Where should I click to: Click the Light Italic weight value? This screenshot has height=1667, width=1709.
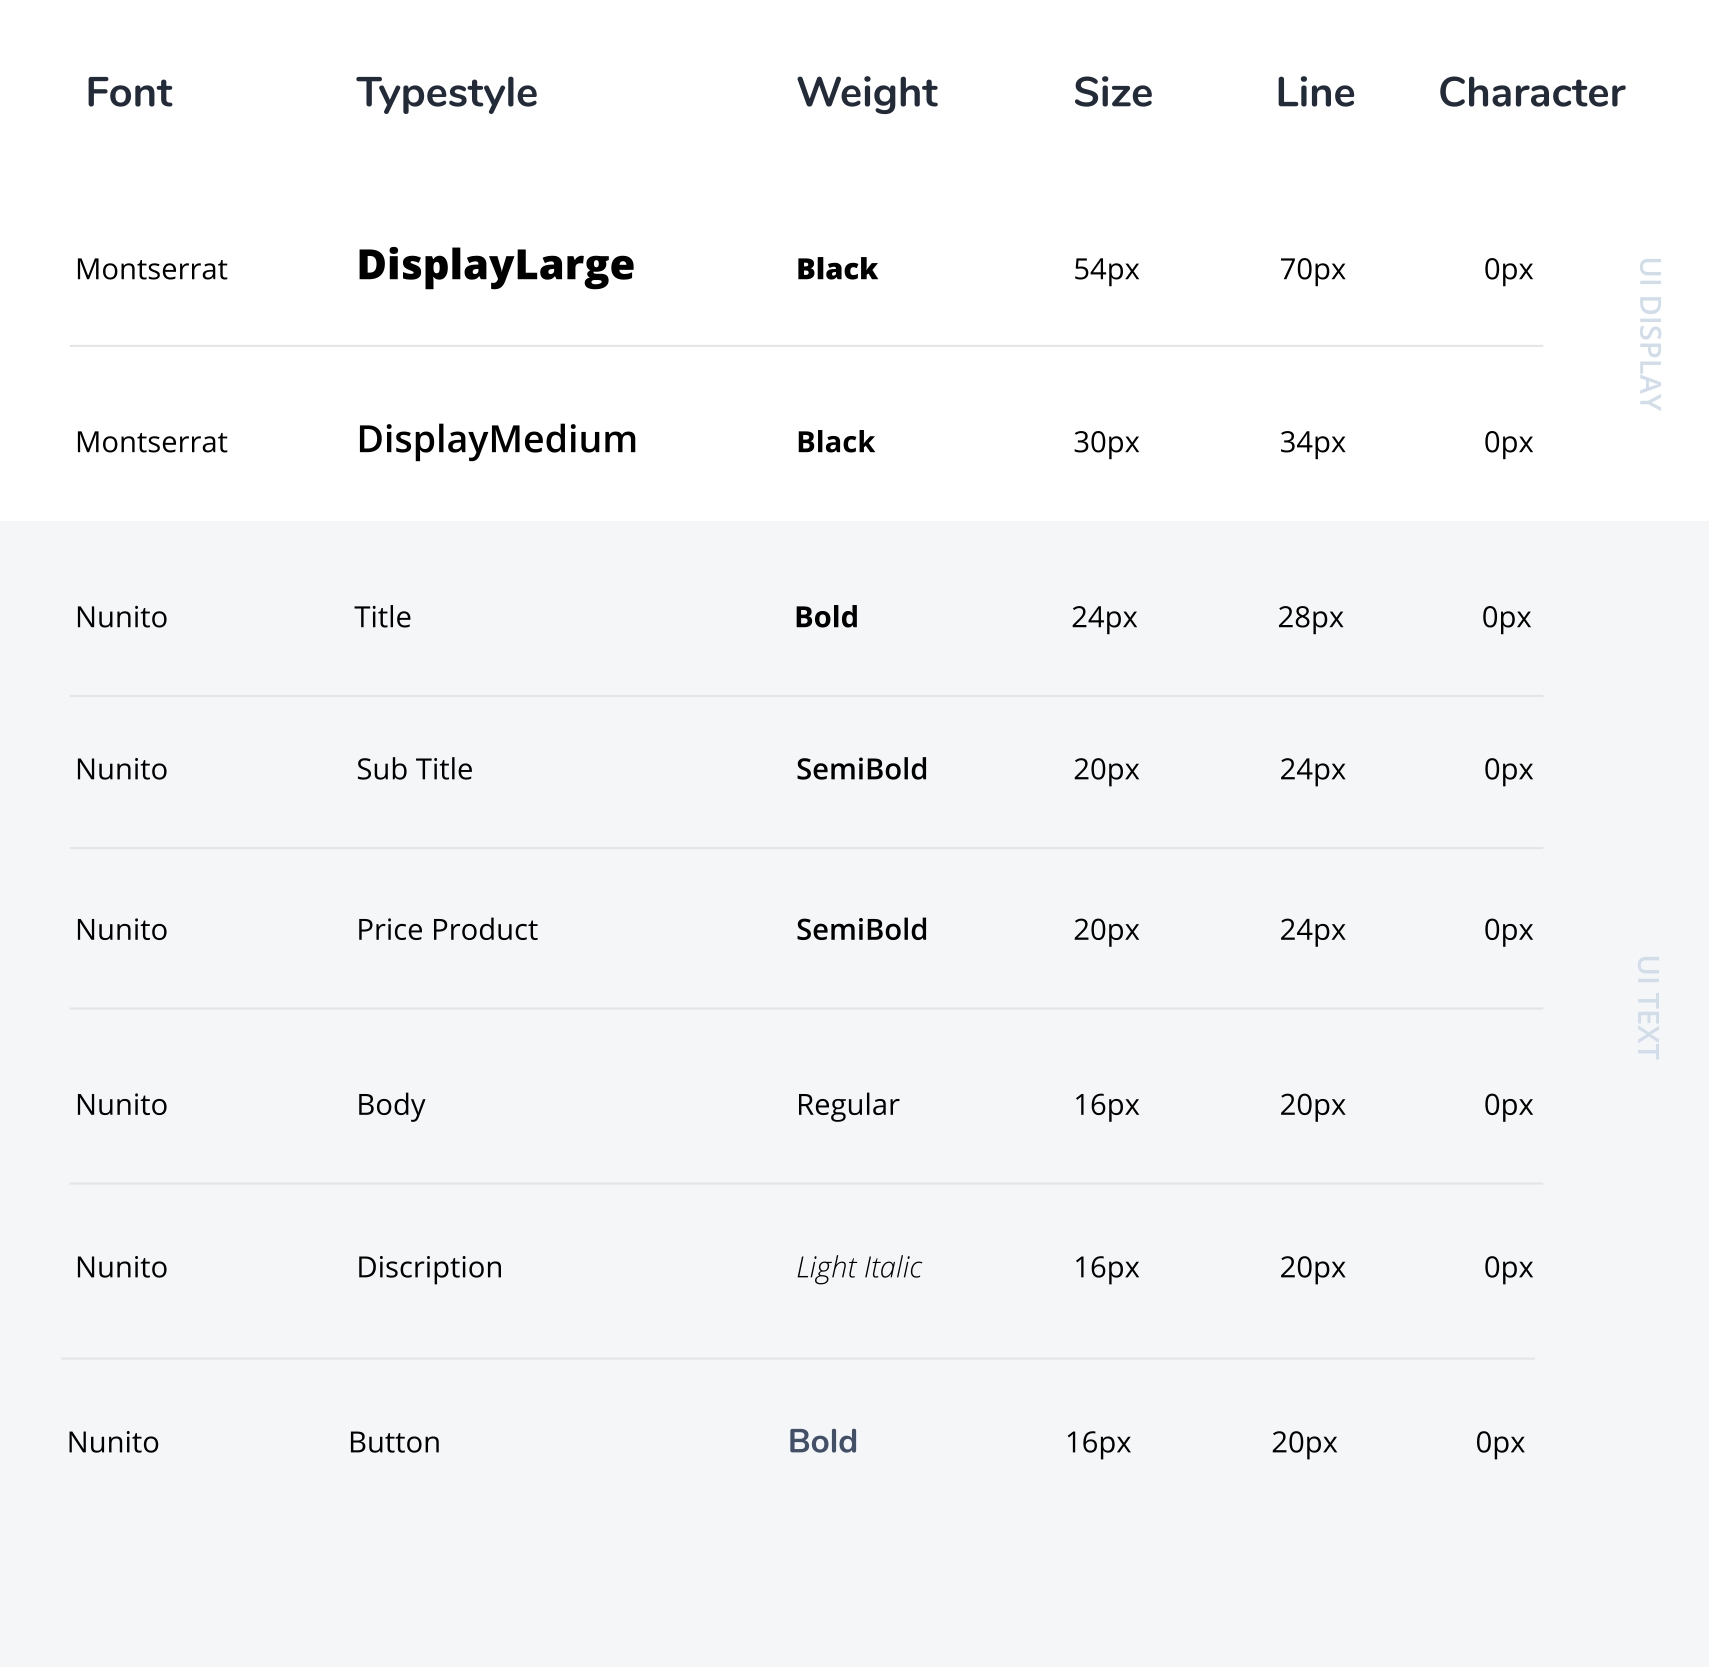(x=859, y=1268)
